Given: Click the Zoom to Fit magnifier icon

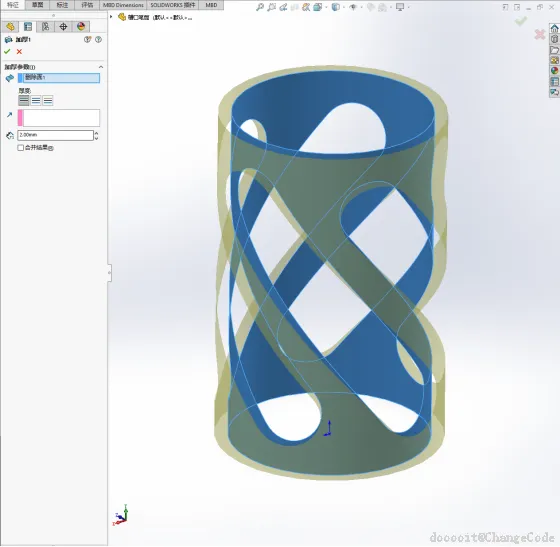Looking at the screenshot, I should click(x=260, y=7).
